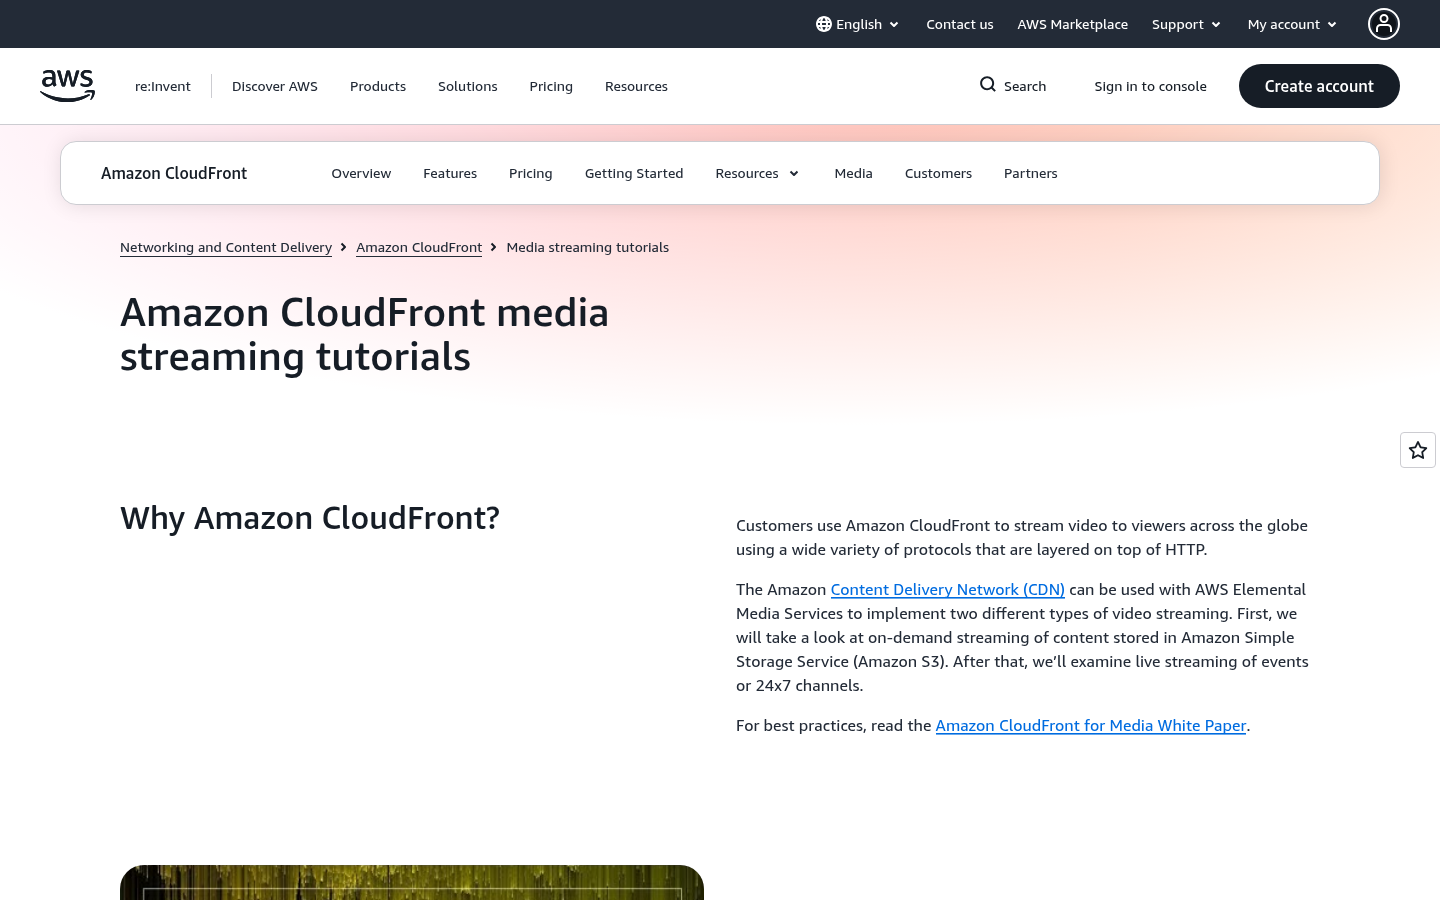This screenshot has width=1440, height=900.
Task: Click the globe language icon
Action: click(823, 24)
